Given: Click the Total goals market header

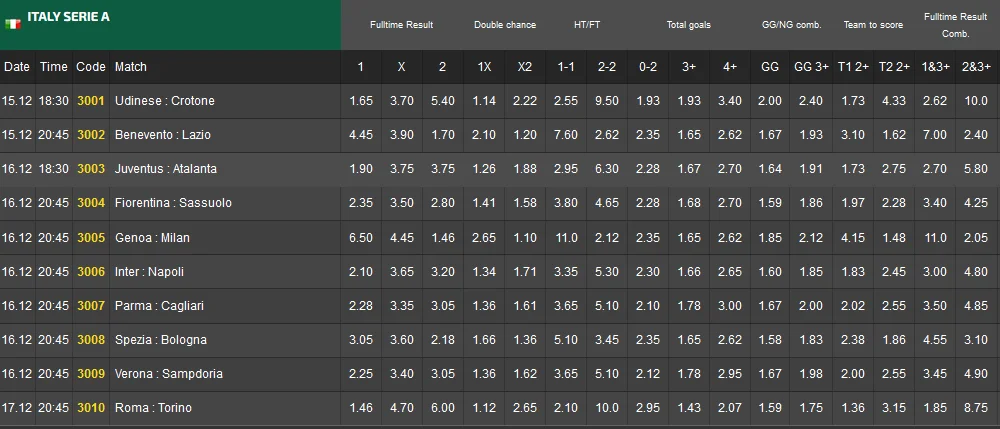Looking at the screenshot, I should click(x=689, y=25).
